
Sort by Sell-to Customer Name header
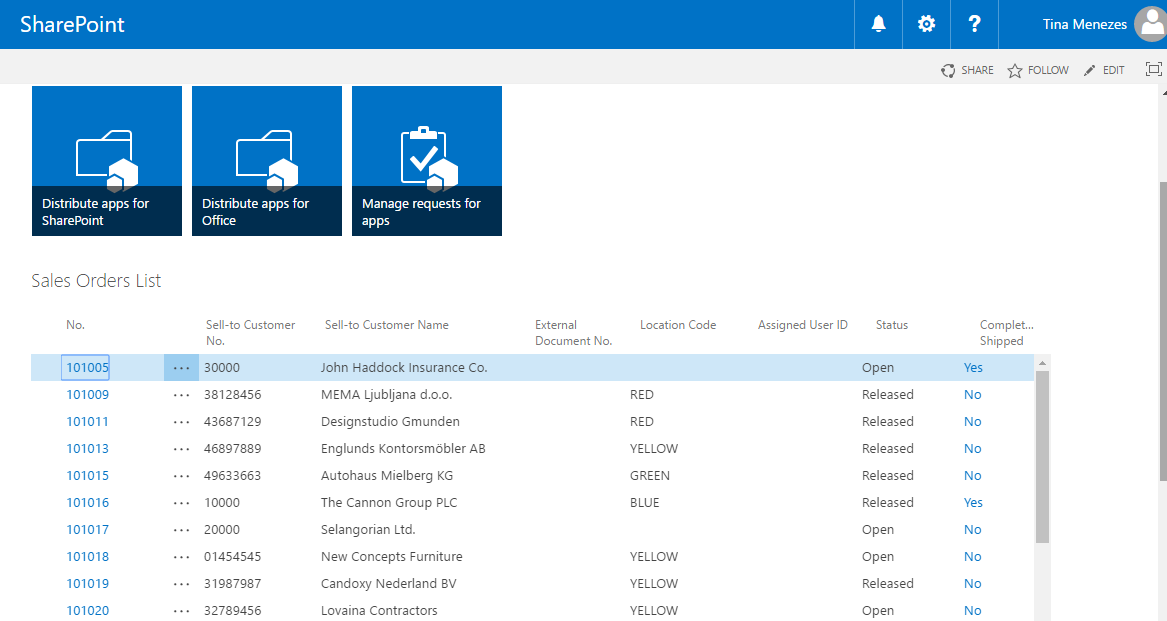tap(386, 325)
